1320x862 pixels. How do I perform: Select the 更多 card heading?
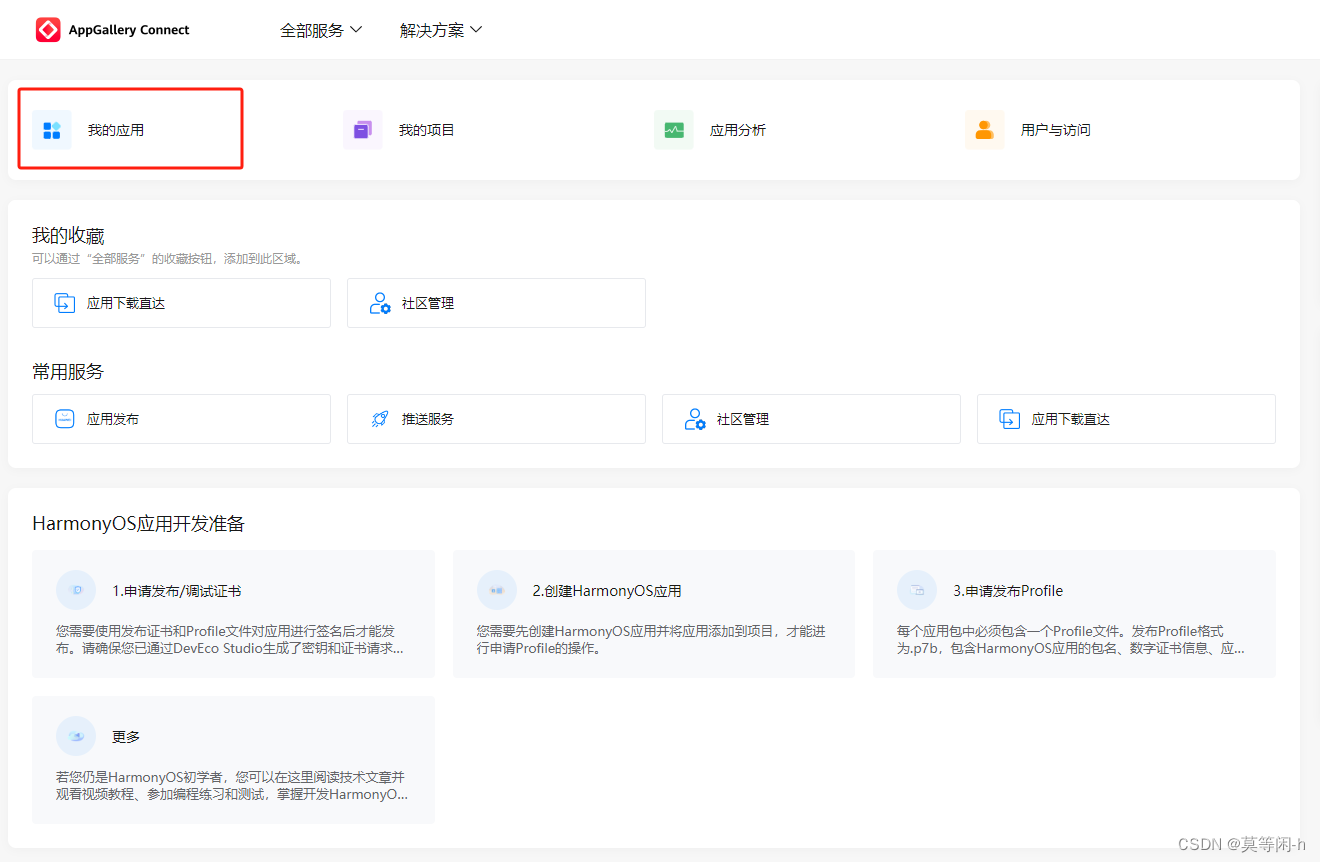coord(126,737)
